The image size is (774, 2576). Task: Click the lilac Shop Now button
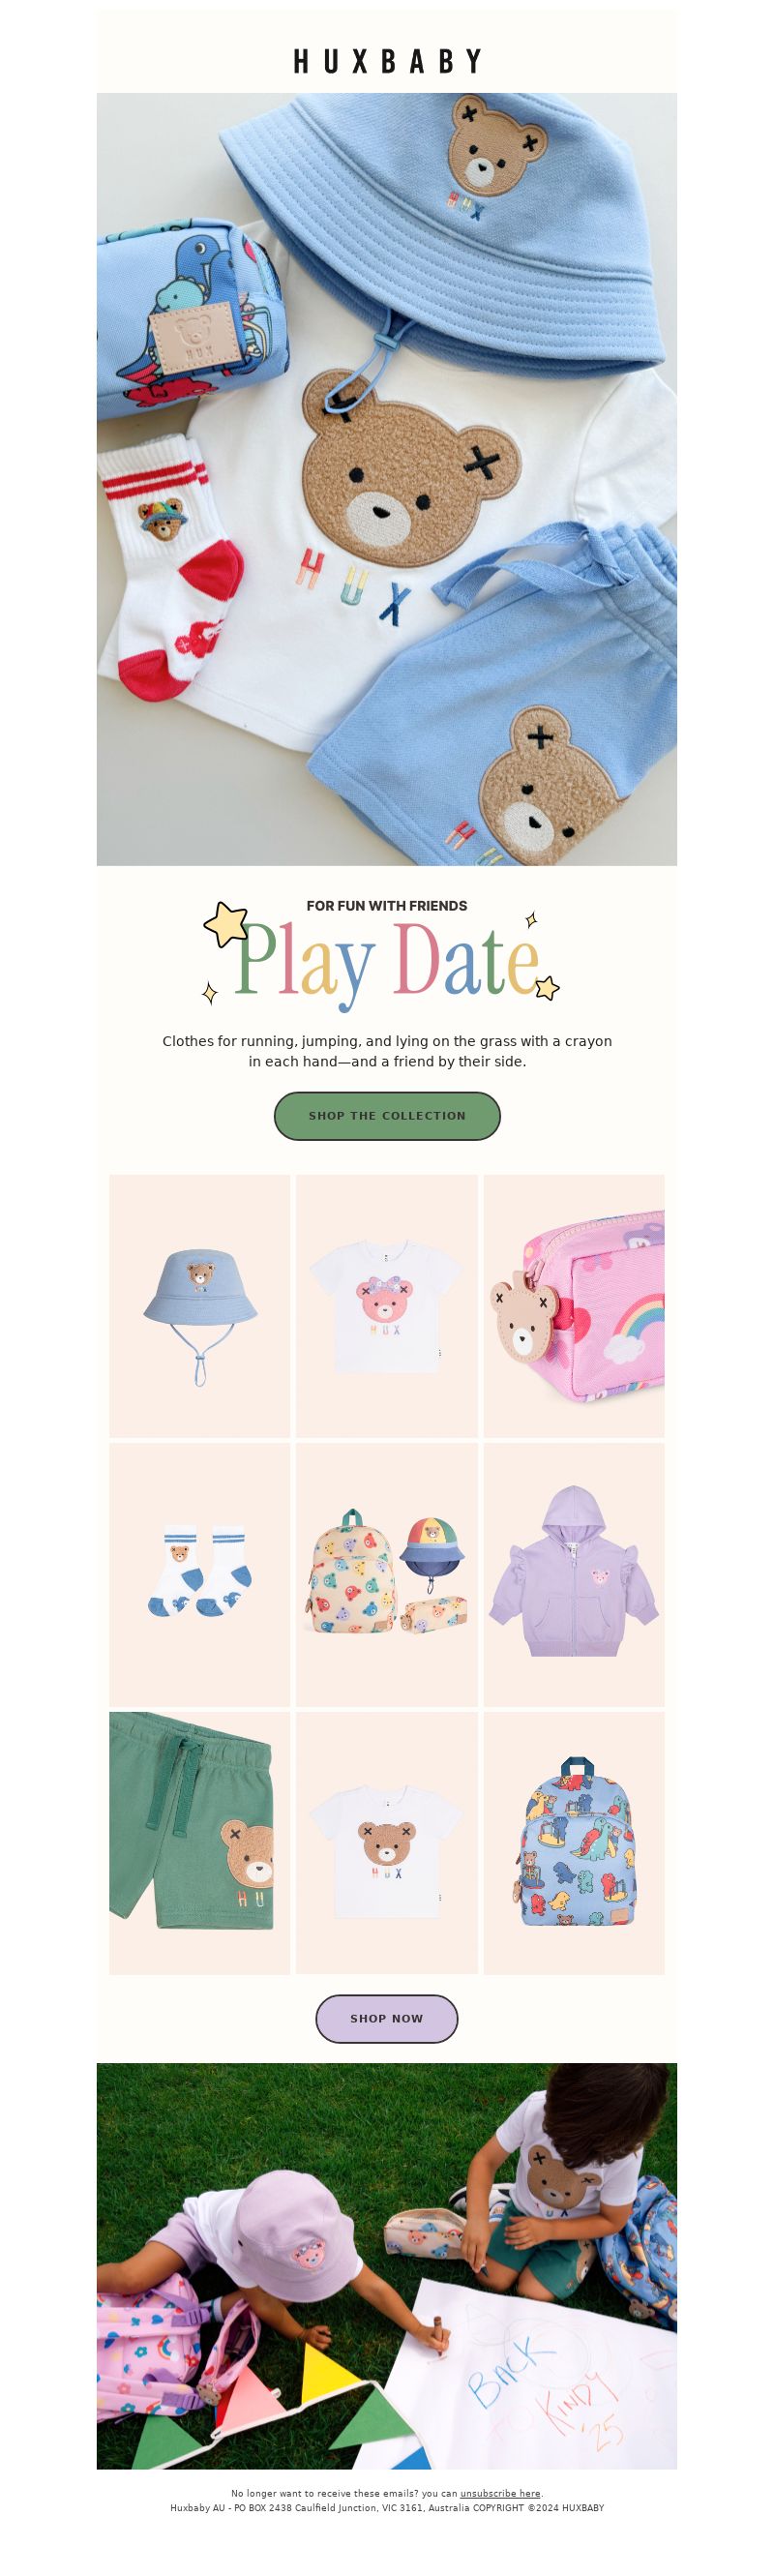coord(387,2017)
